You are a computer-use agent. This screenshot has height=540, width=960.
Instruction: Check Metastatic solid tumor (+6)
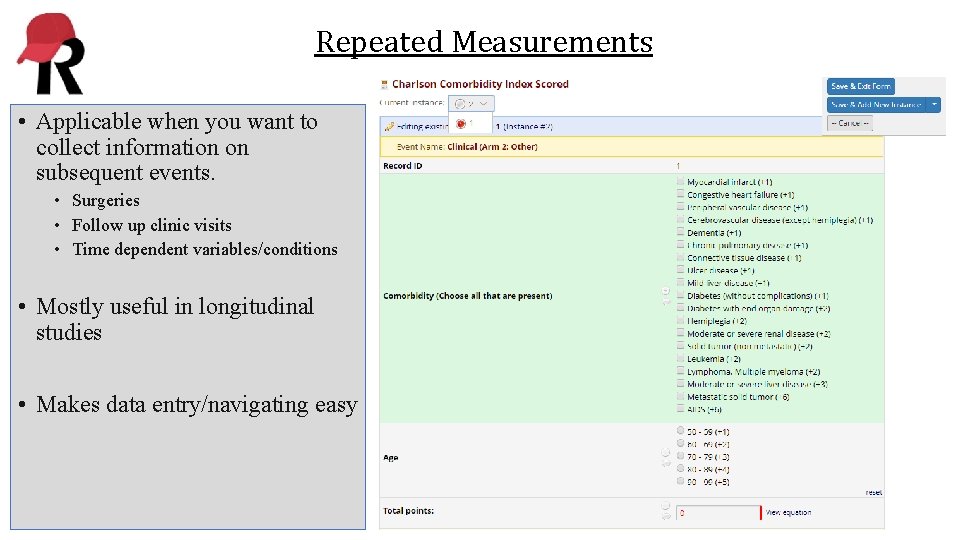coord(680,396)
